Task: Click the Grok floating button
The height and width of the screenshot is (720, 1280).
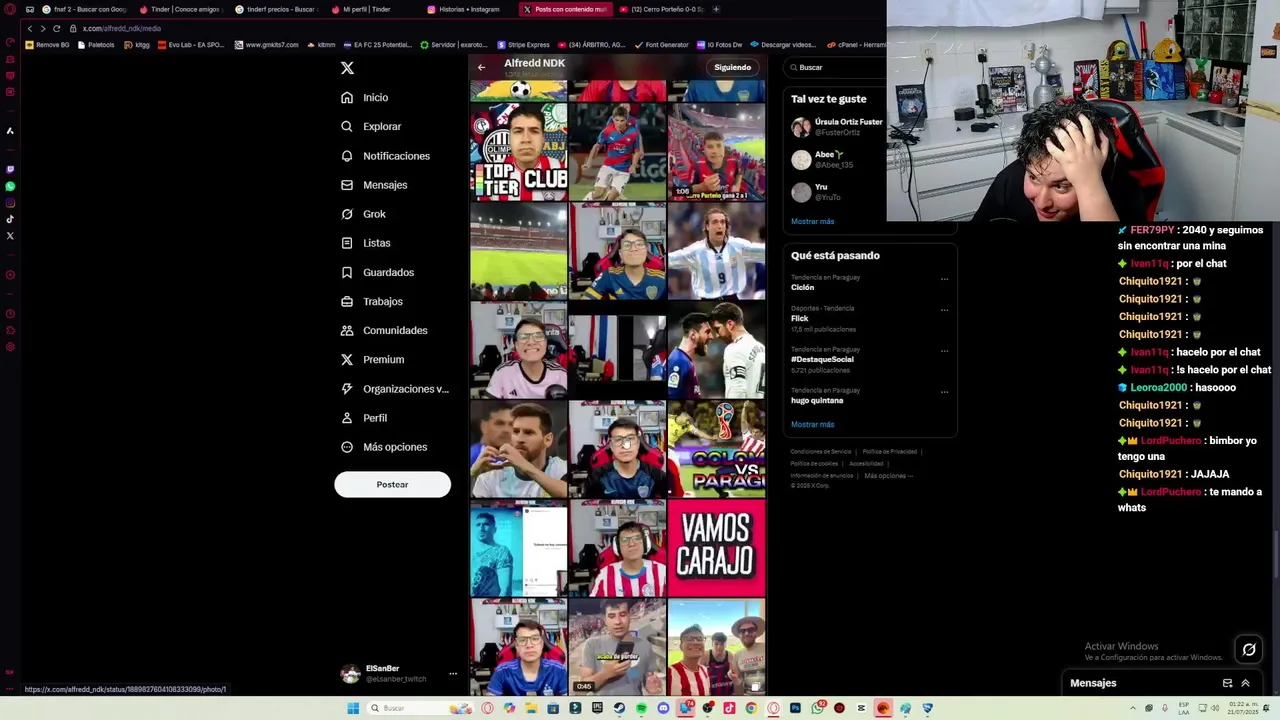Action: (x=1249, y=650)
